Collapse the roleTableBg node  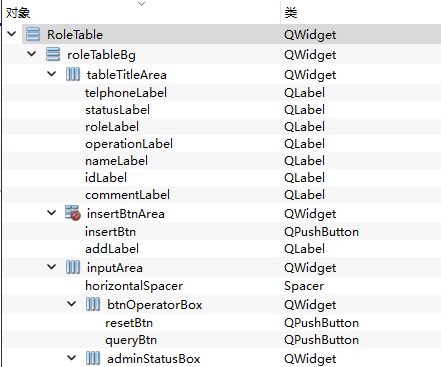tap(32, 54)
